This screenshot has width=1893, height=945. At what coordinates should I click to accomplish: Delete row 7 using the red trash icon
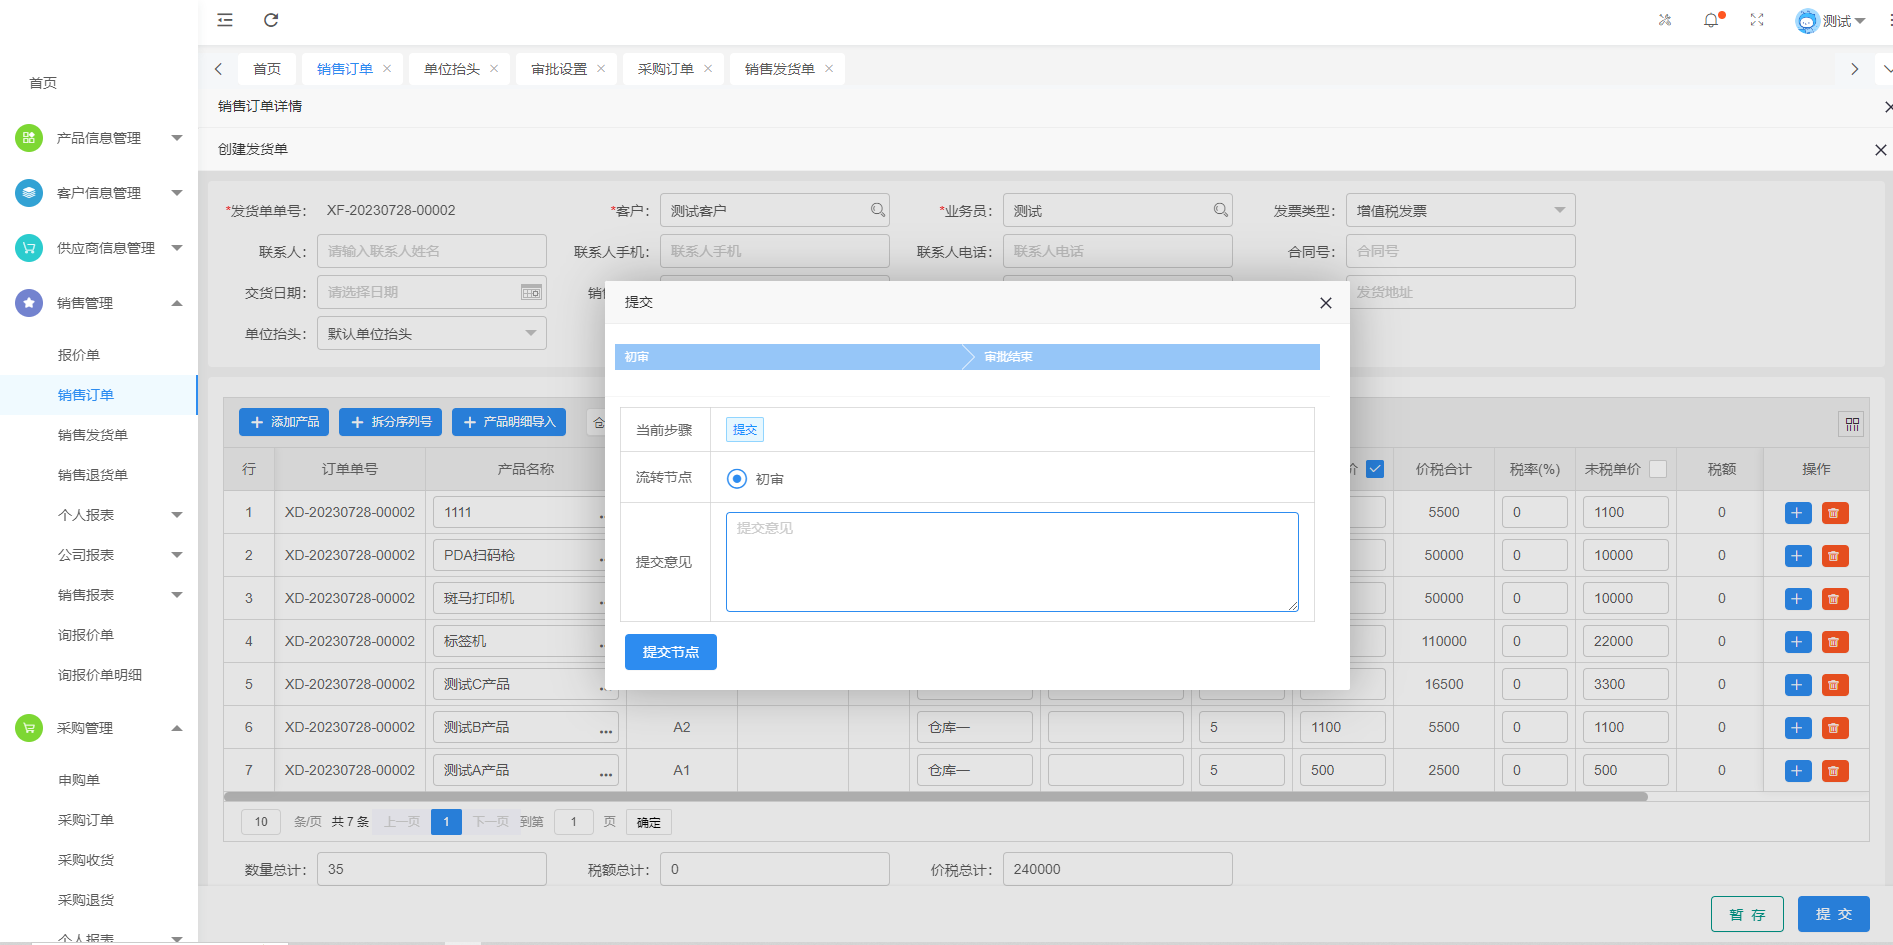point(1834,771)
